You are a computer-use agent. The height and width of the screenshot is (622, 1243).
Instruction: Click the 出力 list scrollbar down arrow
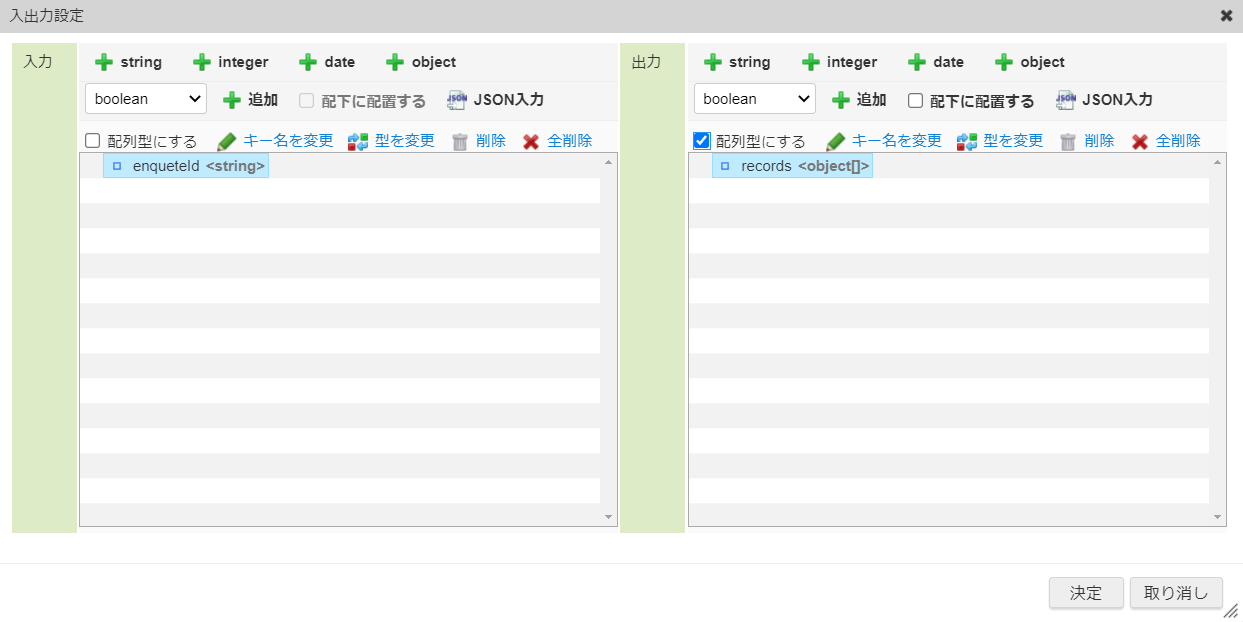(1218, 517)
